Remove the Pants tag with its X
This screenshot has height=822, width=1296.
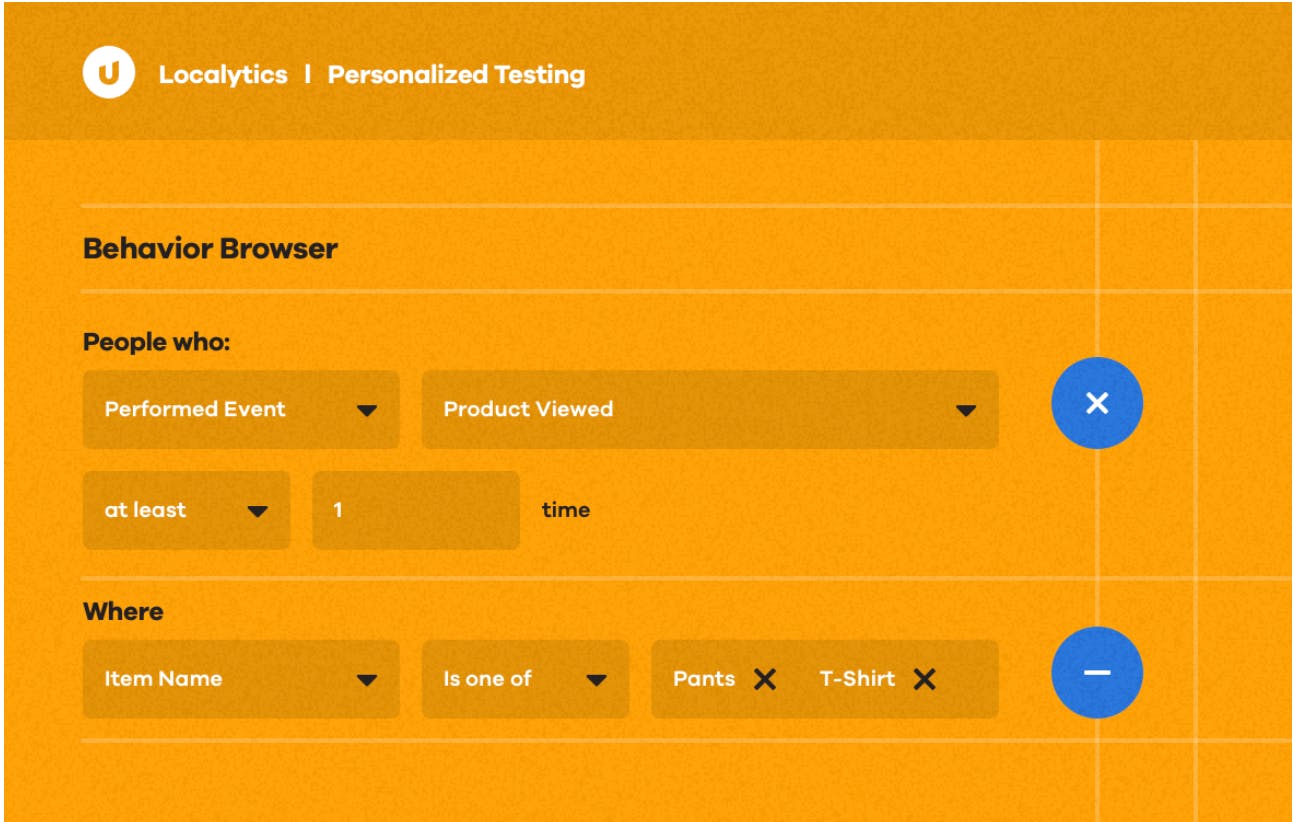pyautogui.click(x=765, y=680)
